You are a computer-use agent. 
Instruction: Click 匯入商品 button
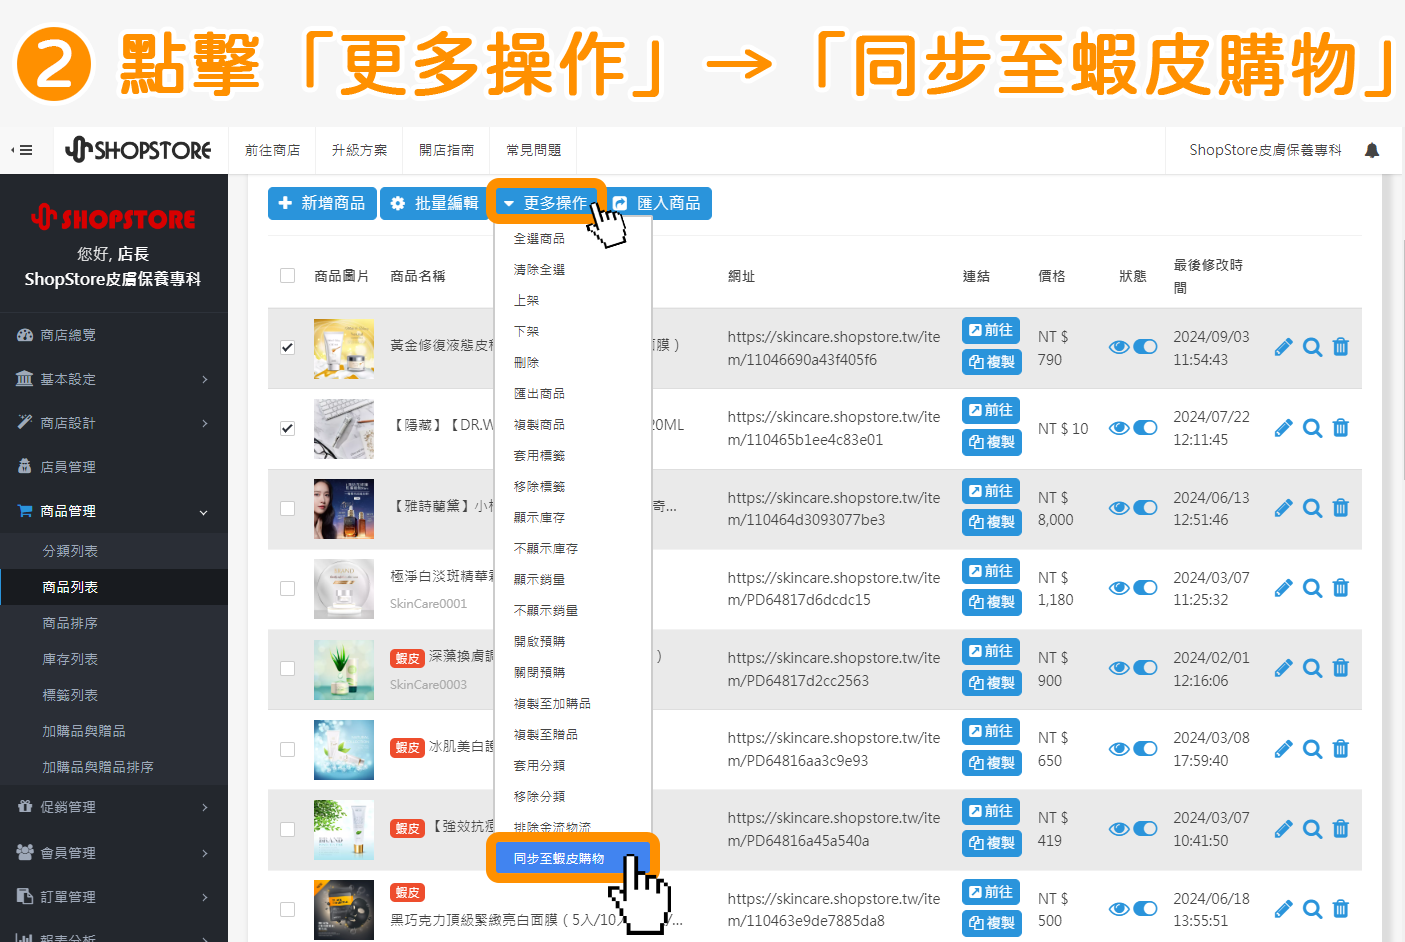(658, 203)
